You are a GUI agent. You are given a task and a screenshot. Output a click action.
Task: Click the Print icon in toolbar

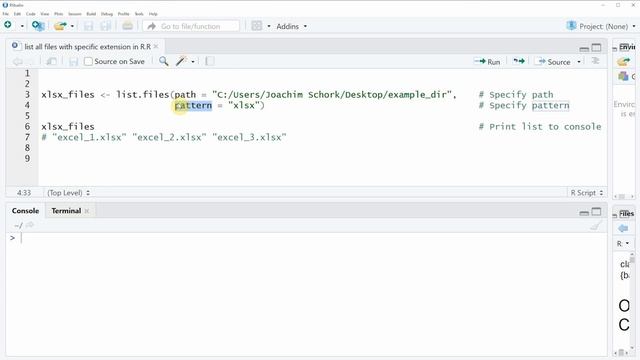[x=127, y=26]
